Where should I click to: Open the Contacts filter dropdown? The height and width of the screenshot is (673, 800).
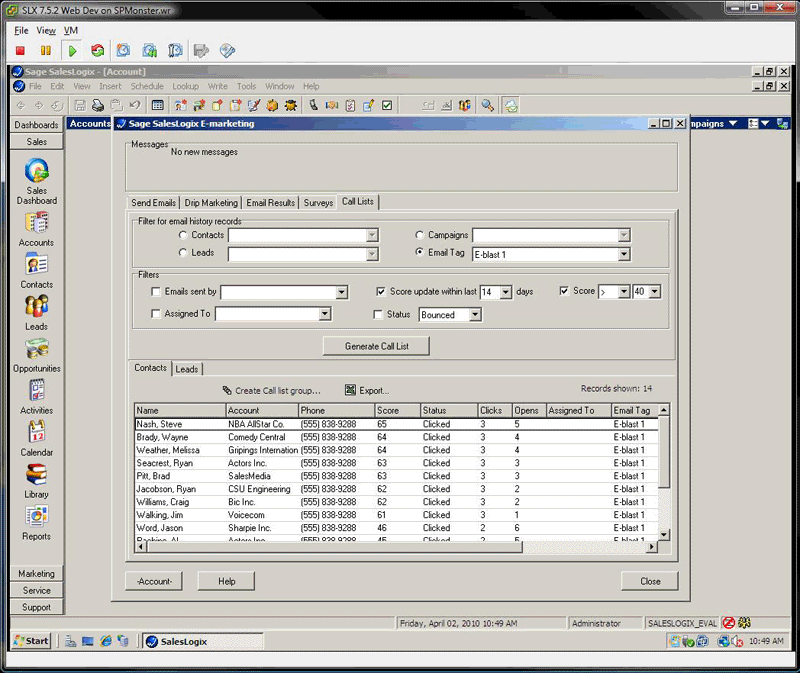coord(372,235)
